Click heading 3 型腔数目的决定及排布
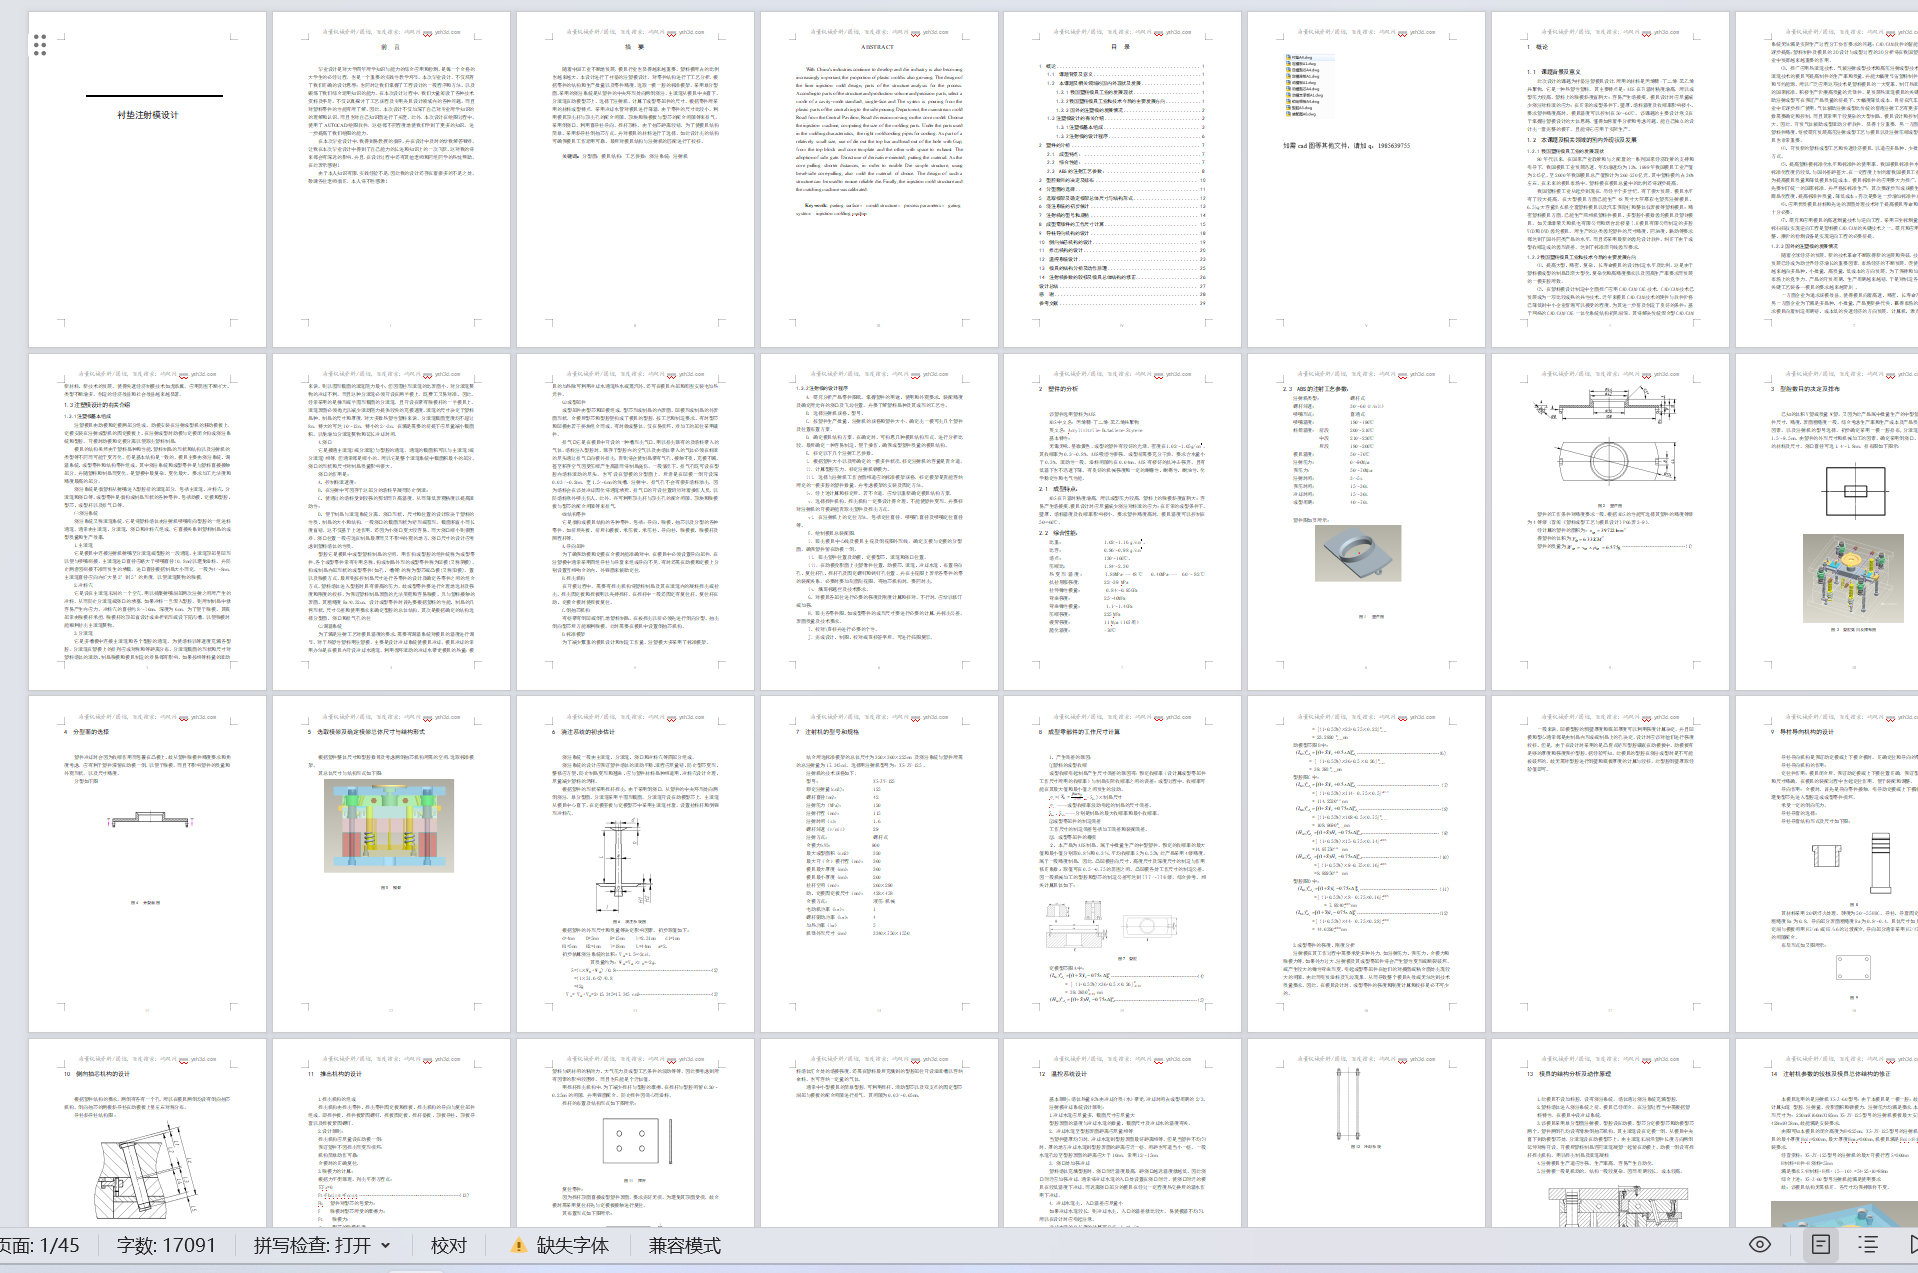 point(1805,389)
